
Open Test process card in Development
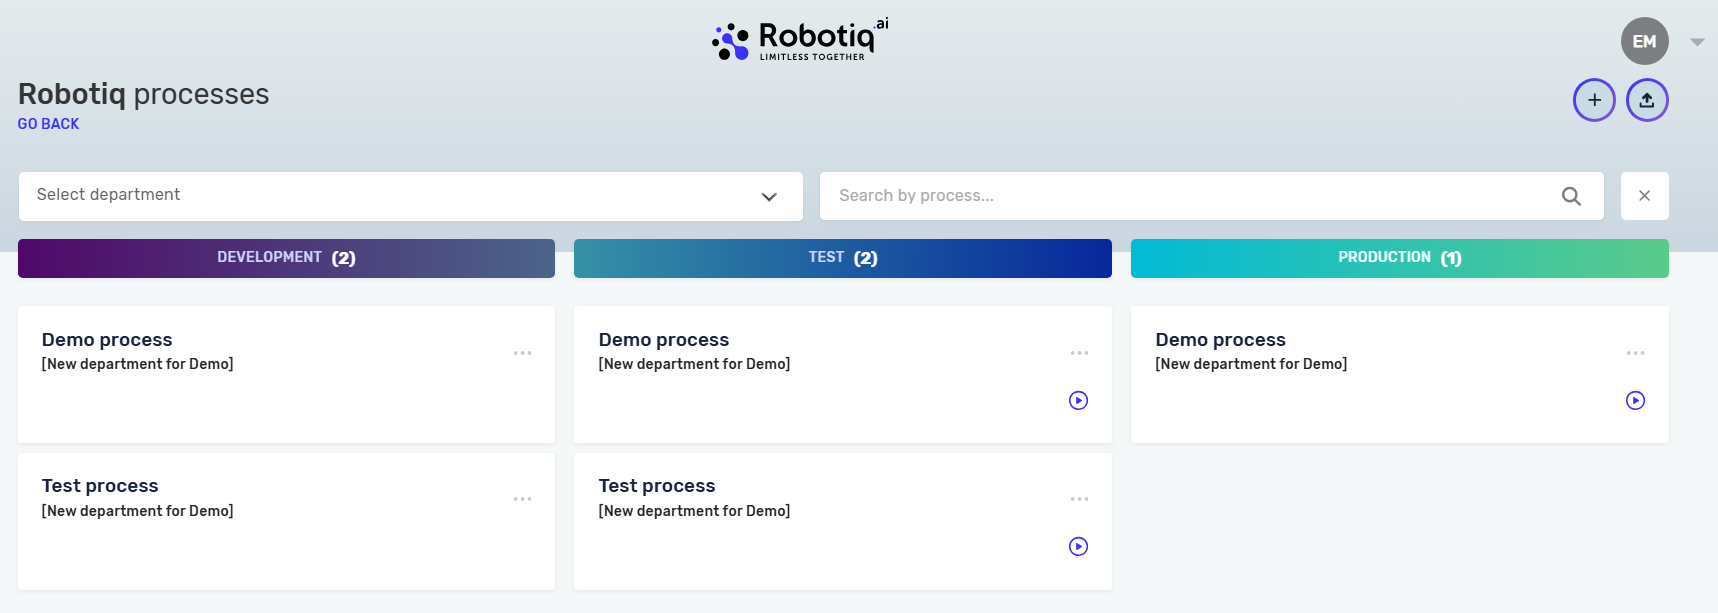pos(286,521)
